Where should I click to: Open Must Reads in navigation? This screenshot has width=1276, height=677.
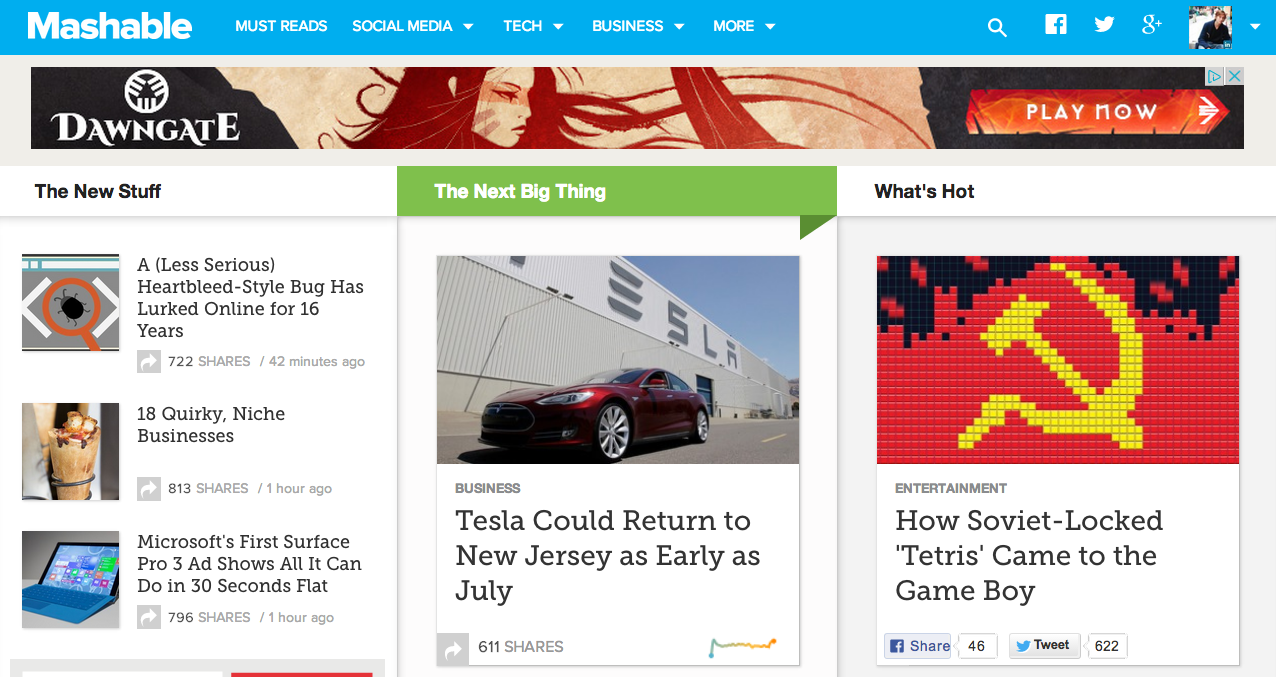coord(281,26)
